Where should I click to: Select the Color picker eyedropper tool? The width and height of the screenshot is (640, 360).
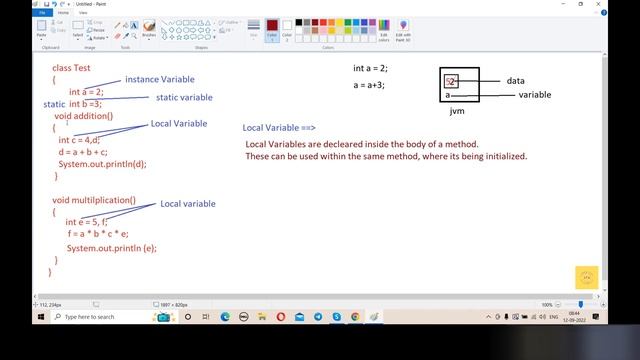click(125, 36)
